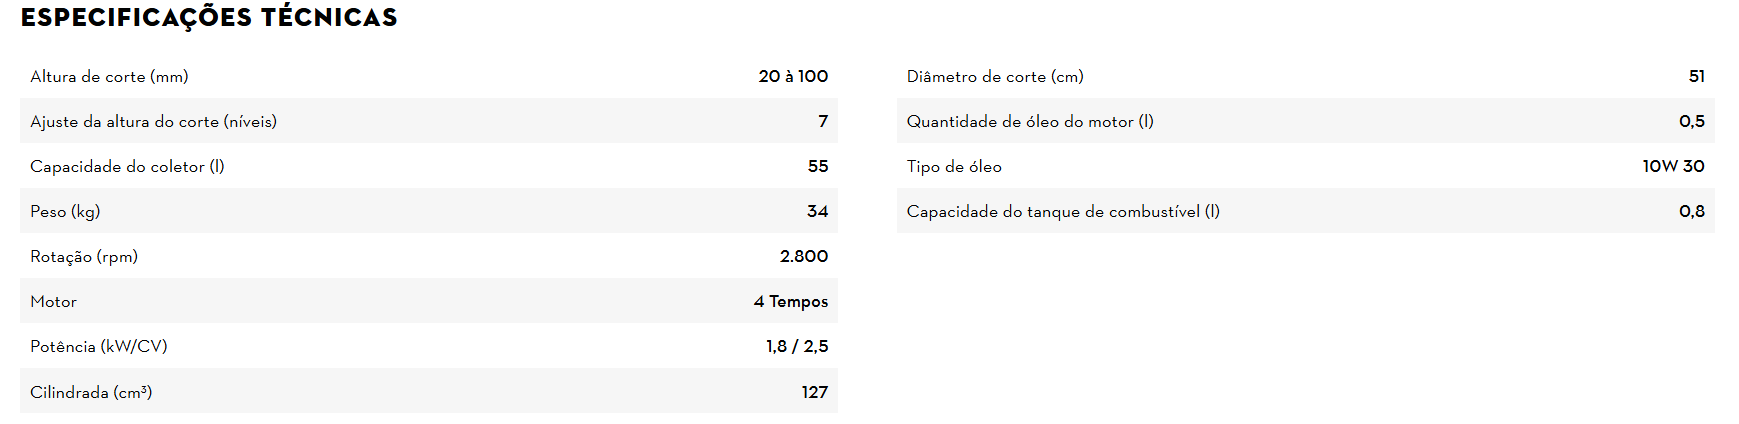Image resolution: width=1739 pixels, height=424 pixels.
Task: Click the 'Tipo de óleo' label
Action: coord(954,167)
